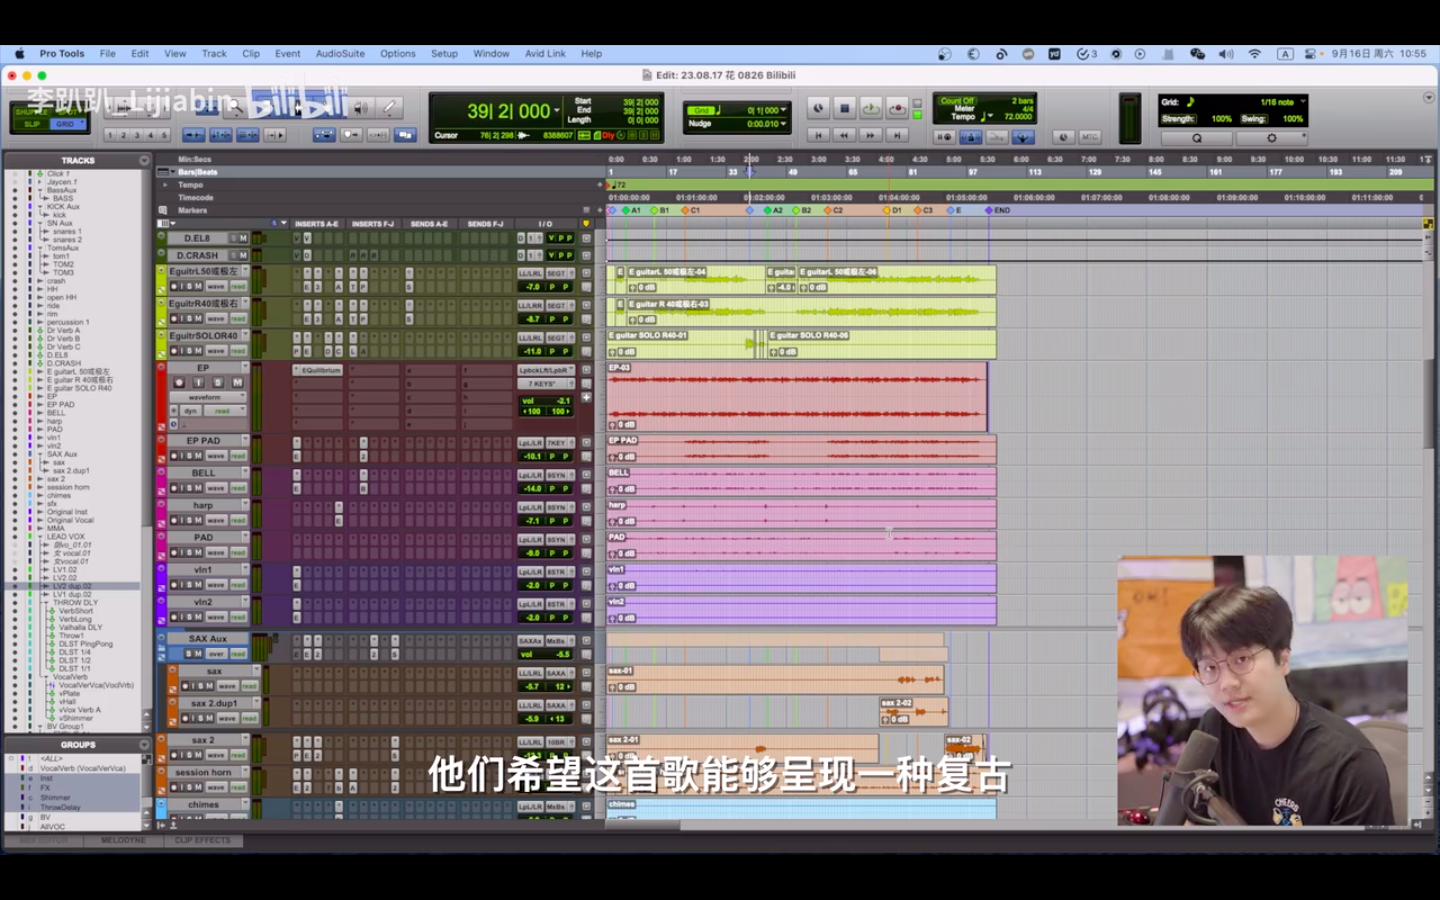Click the volume icon in menu bar
This screenshot has width=1440, height=900.
1226,54
